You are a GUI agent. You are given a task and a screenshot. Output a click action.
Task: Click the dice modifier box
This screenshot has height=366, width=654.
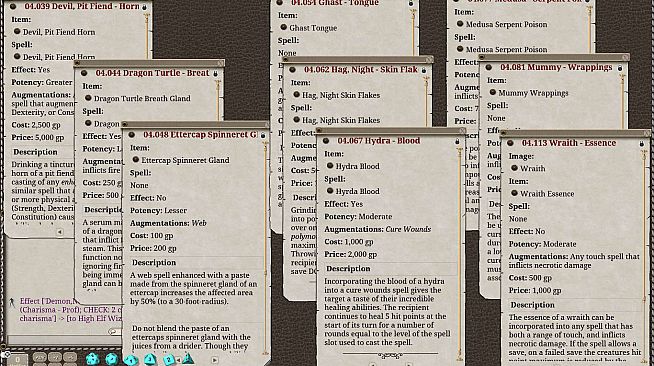pyautogui.click(x=17, y=359)
